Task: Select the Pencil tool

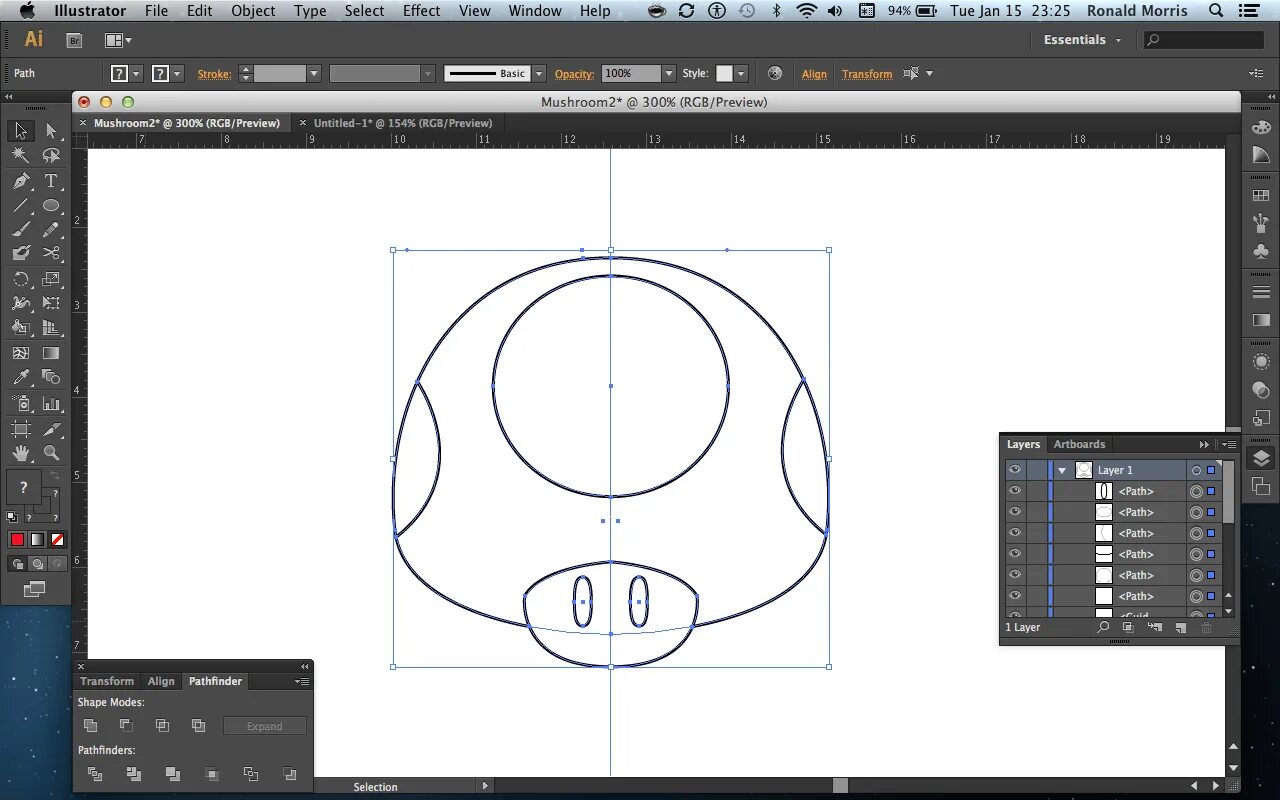Action: [x=51, y=229]
